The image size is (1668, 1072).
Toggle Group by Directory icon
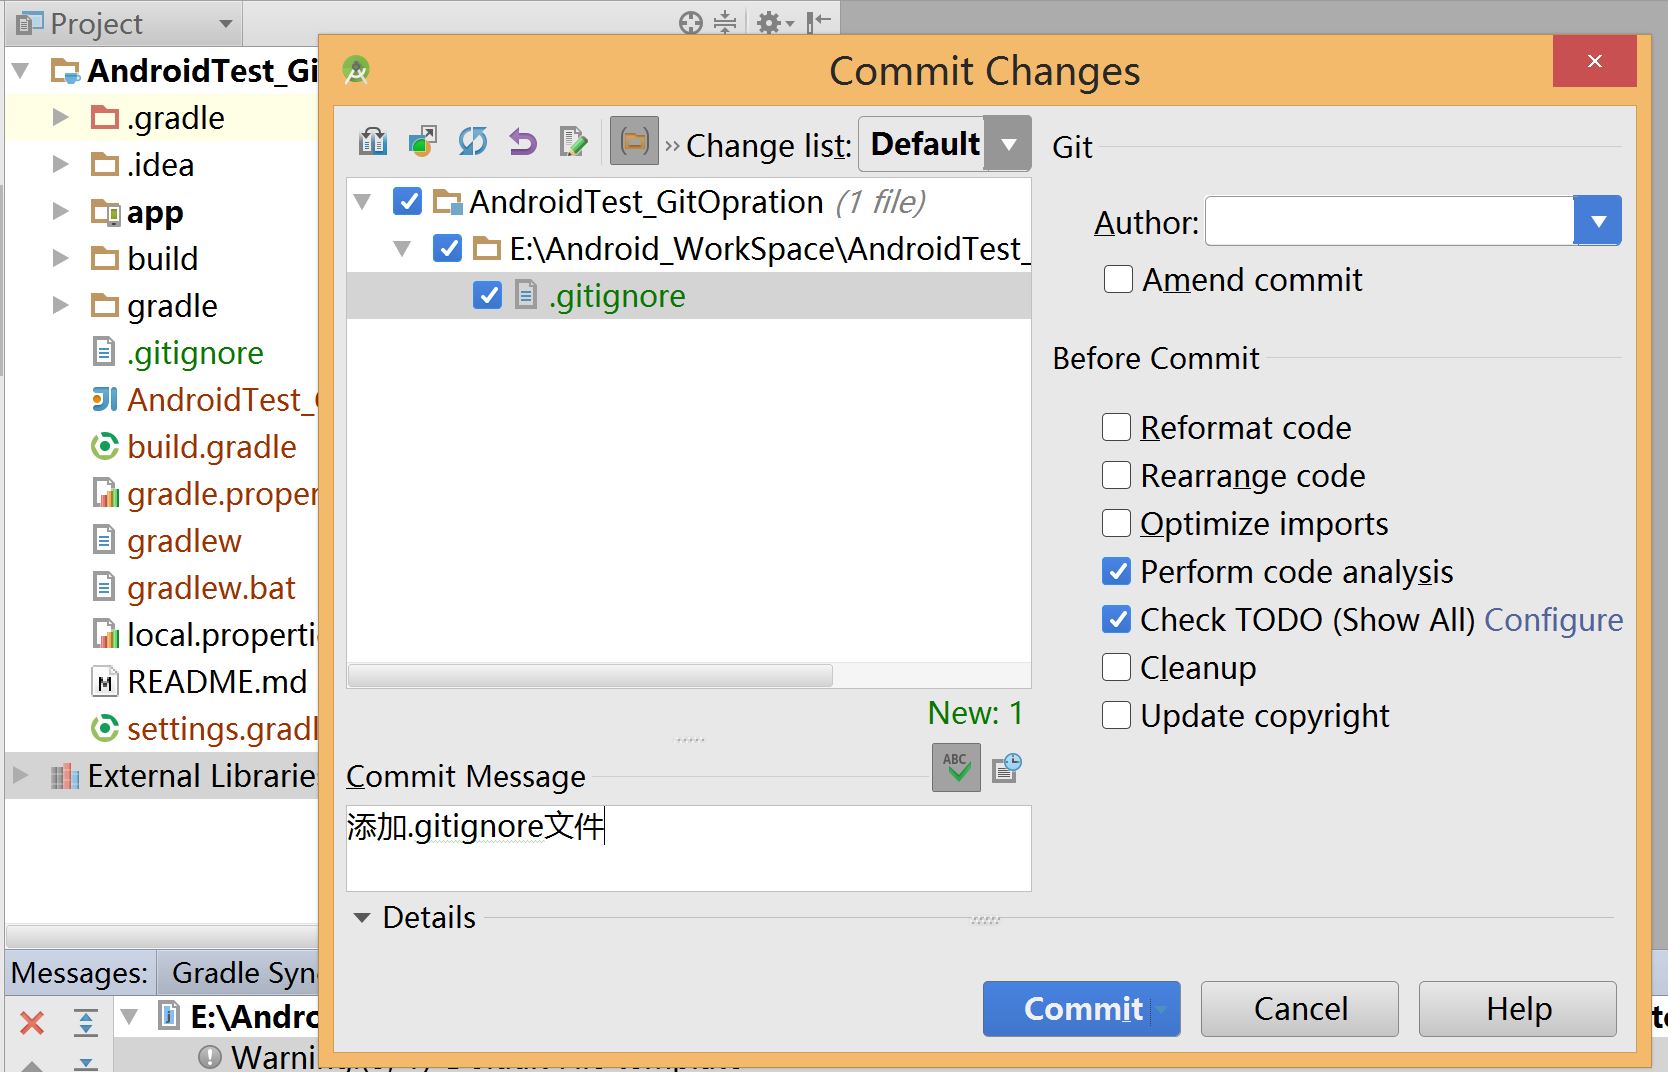[x=634, y=142]
